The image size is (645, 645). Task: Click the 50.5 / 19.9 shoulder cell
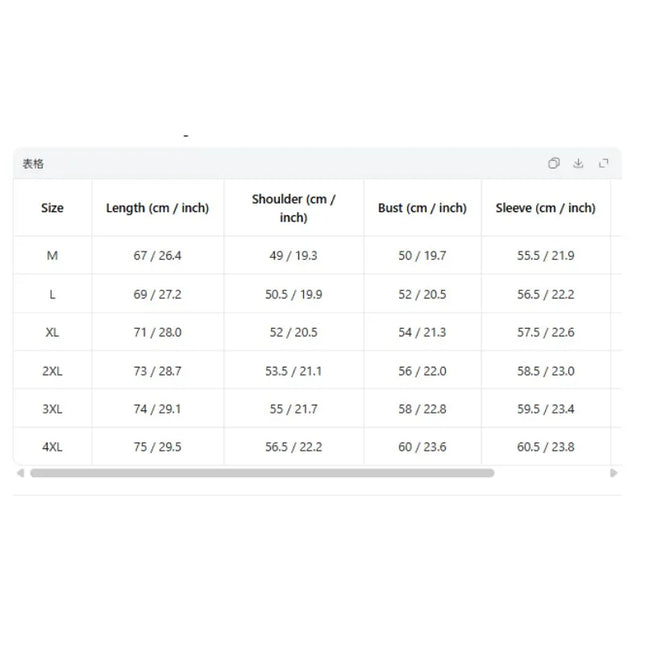point(294,294)
